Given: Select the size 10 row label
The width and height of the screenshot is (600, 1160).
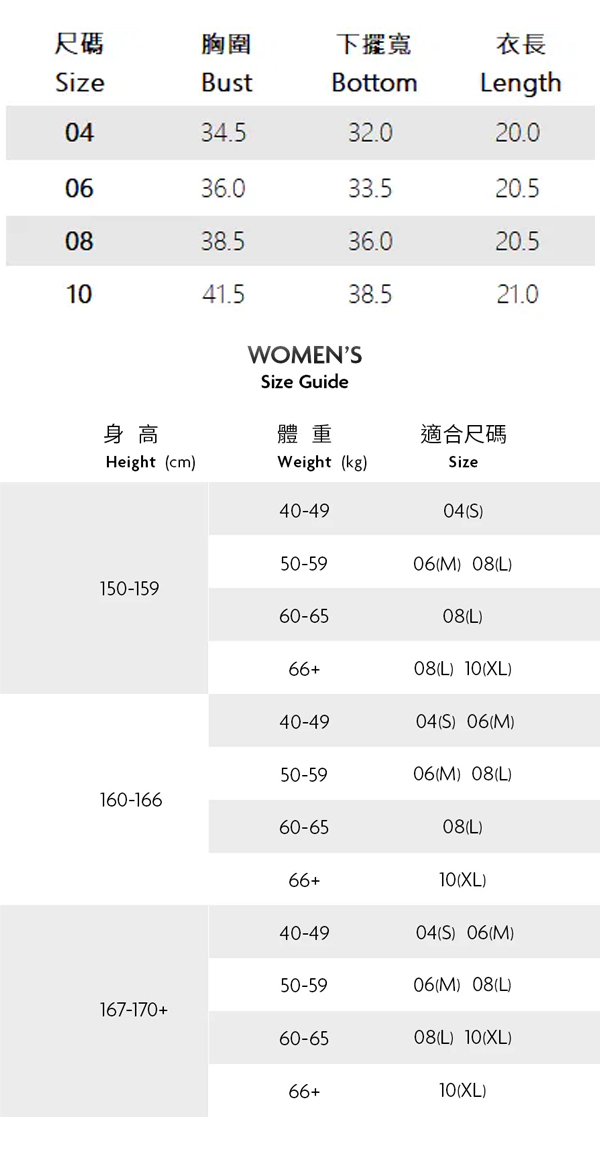Looking at the screenshot, I should tap(79, 294).
